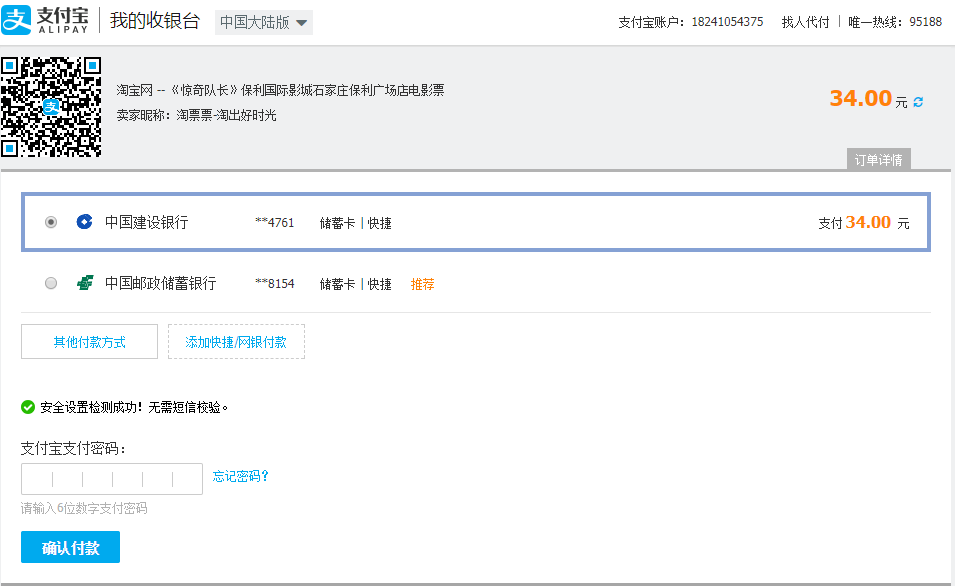Click the 忘记密码? link
The height and width of the screenshot is (586, 955).
click(x=241, y=476)
